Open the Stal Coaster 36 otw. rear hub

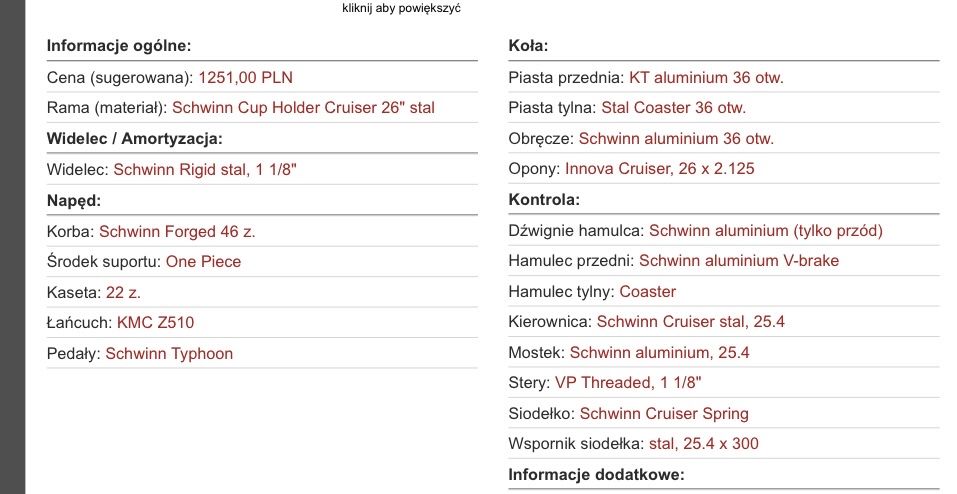[673, 107]
